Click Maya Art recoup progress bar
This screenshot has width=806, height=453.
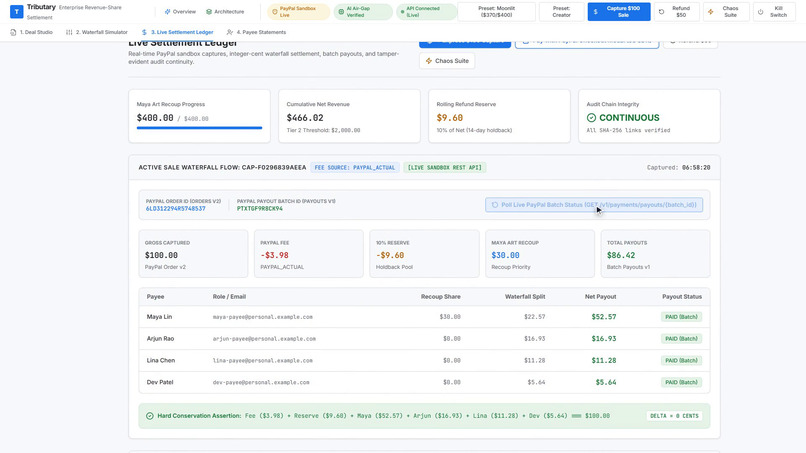[199, 128]
